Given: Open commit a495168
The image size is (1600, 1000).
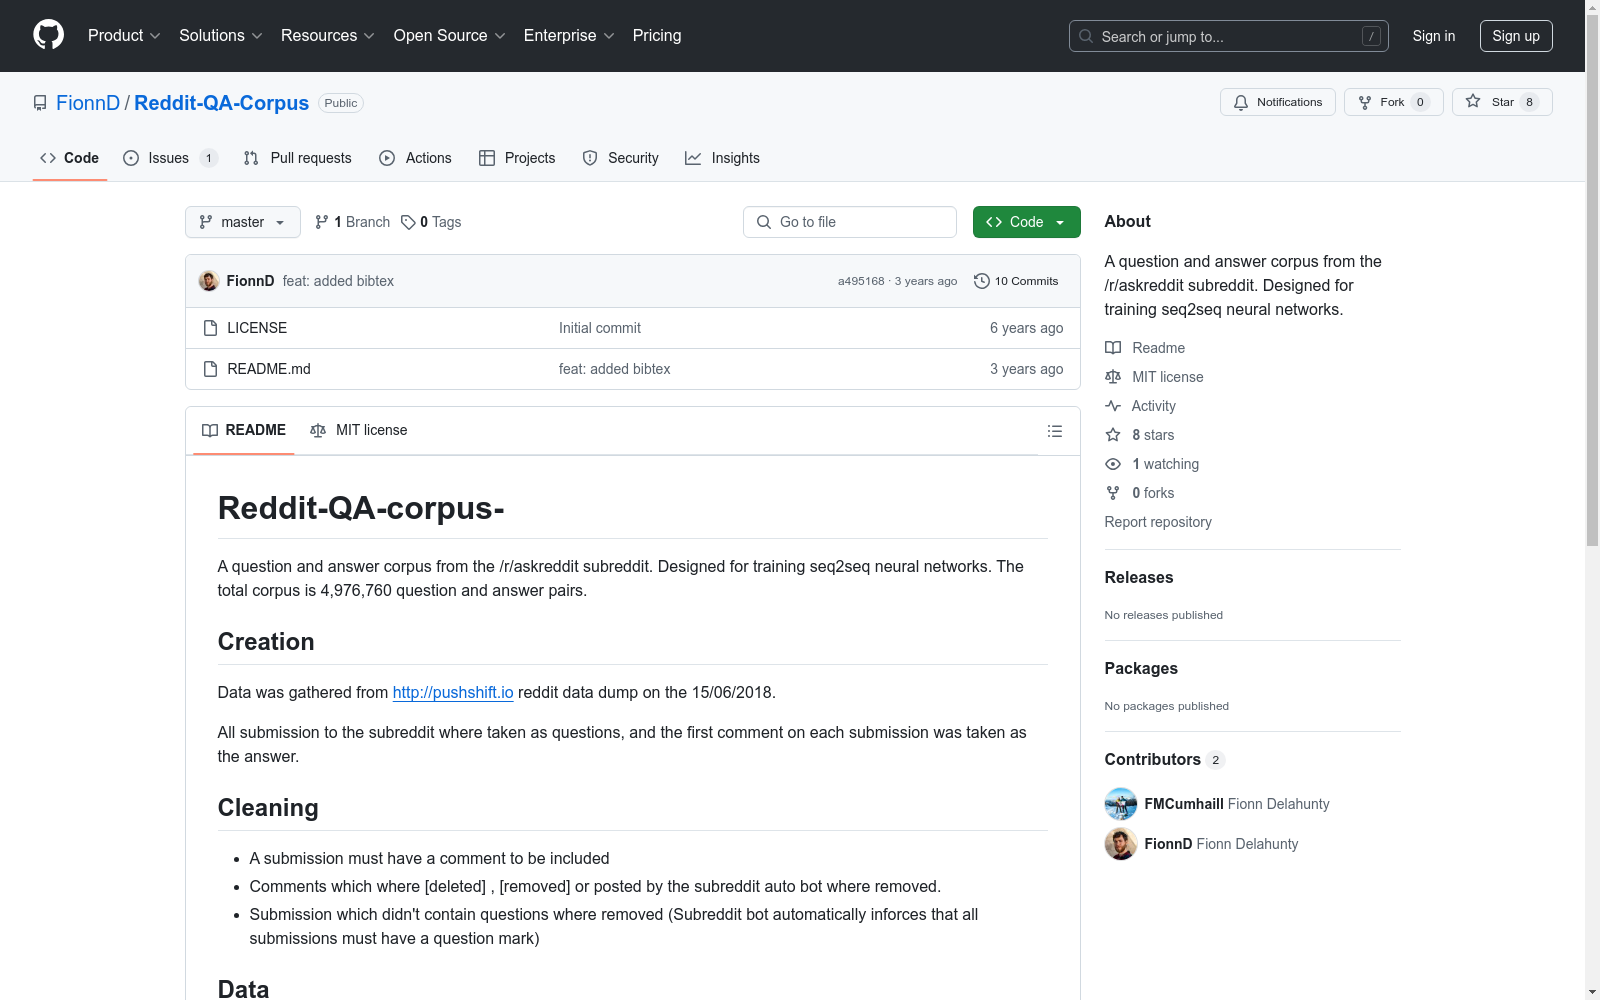Looking at the screenshot, I should tap(861, 281).
